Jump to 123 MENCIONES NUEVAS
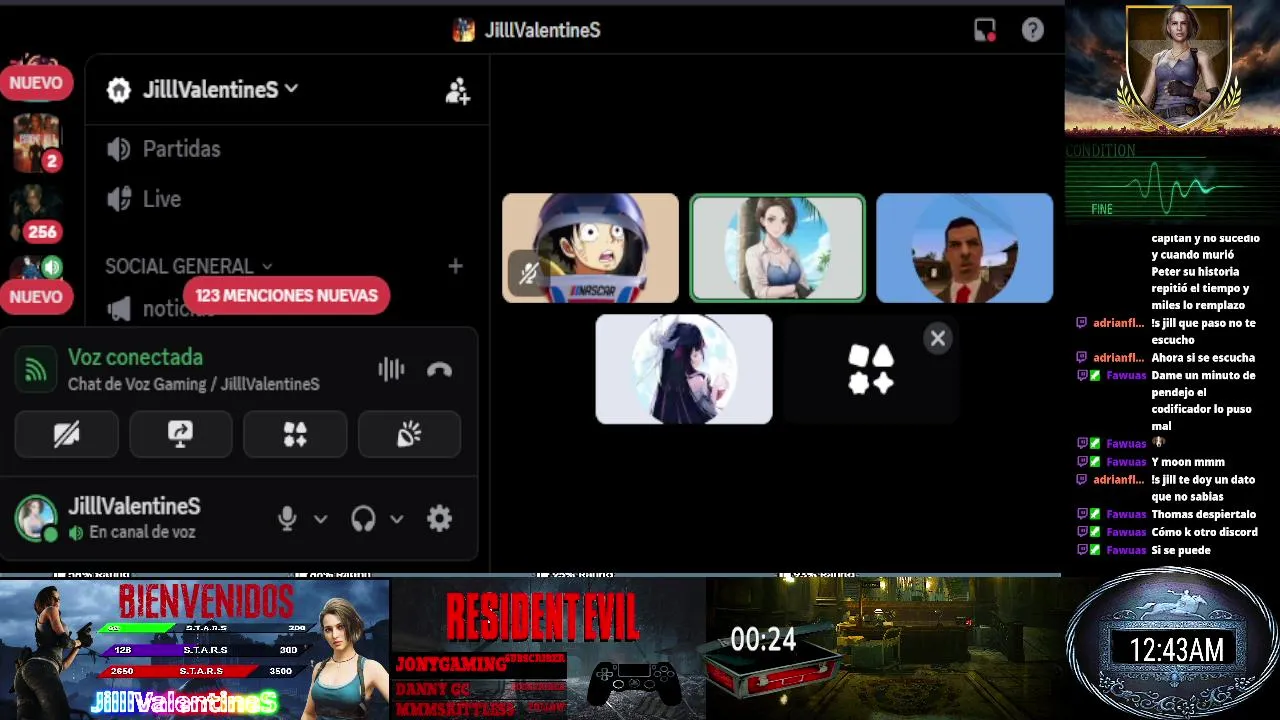The width and height of the screenshot is (1280, 720). [286, 295]
